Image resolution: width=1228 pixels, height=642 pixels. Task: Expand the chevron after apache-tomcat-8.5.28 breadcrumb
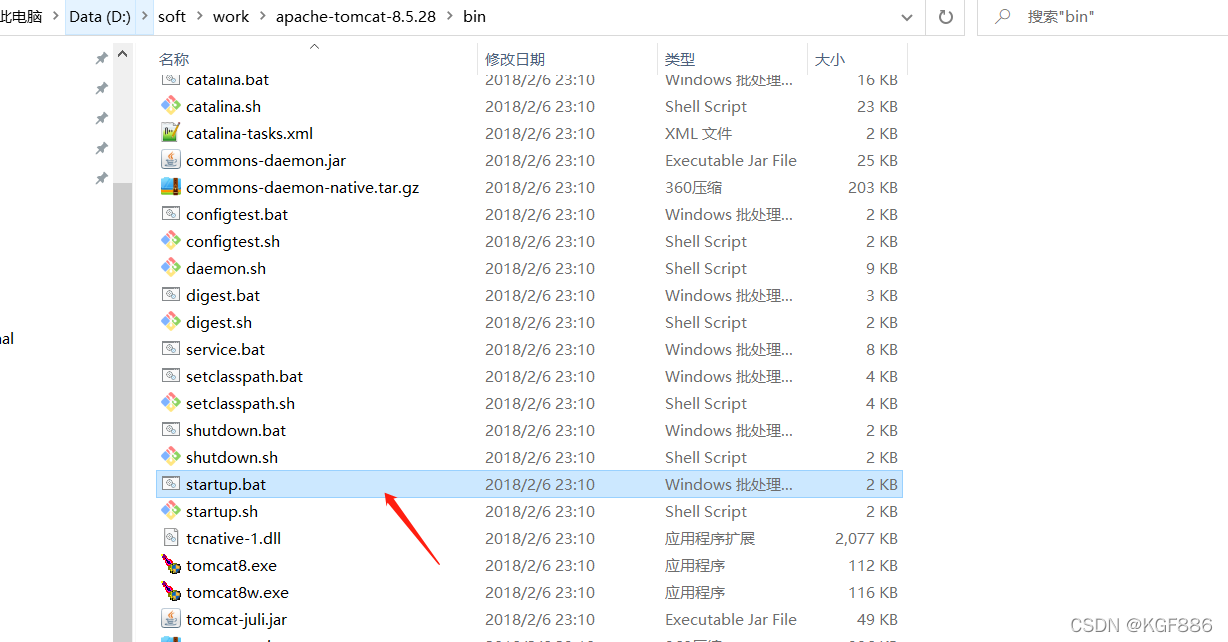tap(449, 17)
